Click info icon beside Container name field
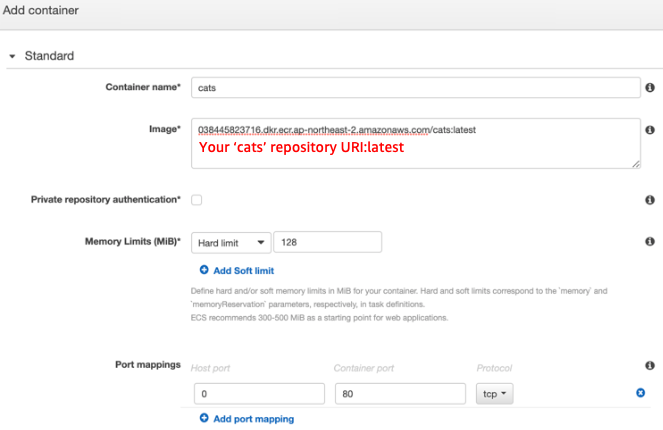Viewport: 663px width, 430px height. [650, 88]
